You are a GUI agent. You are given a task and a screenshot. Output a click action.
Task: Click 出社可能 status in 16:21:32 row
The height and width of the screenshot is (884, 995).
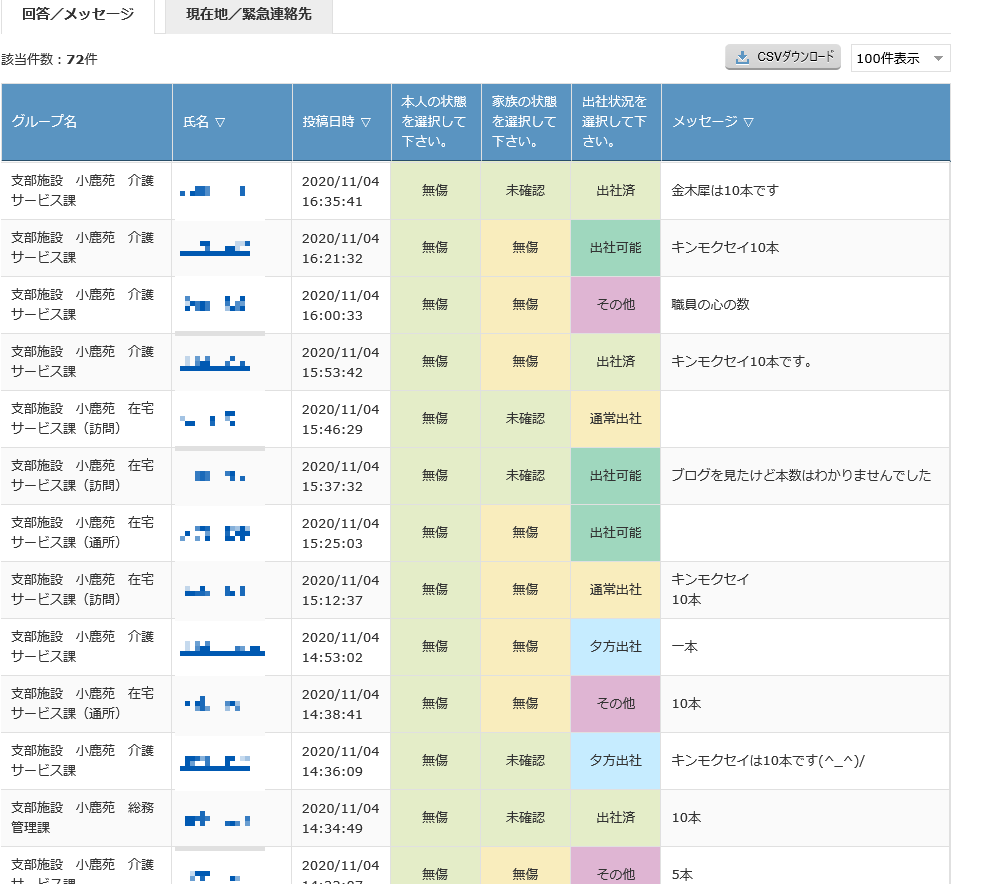[x=616, y=247]
